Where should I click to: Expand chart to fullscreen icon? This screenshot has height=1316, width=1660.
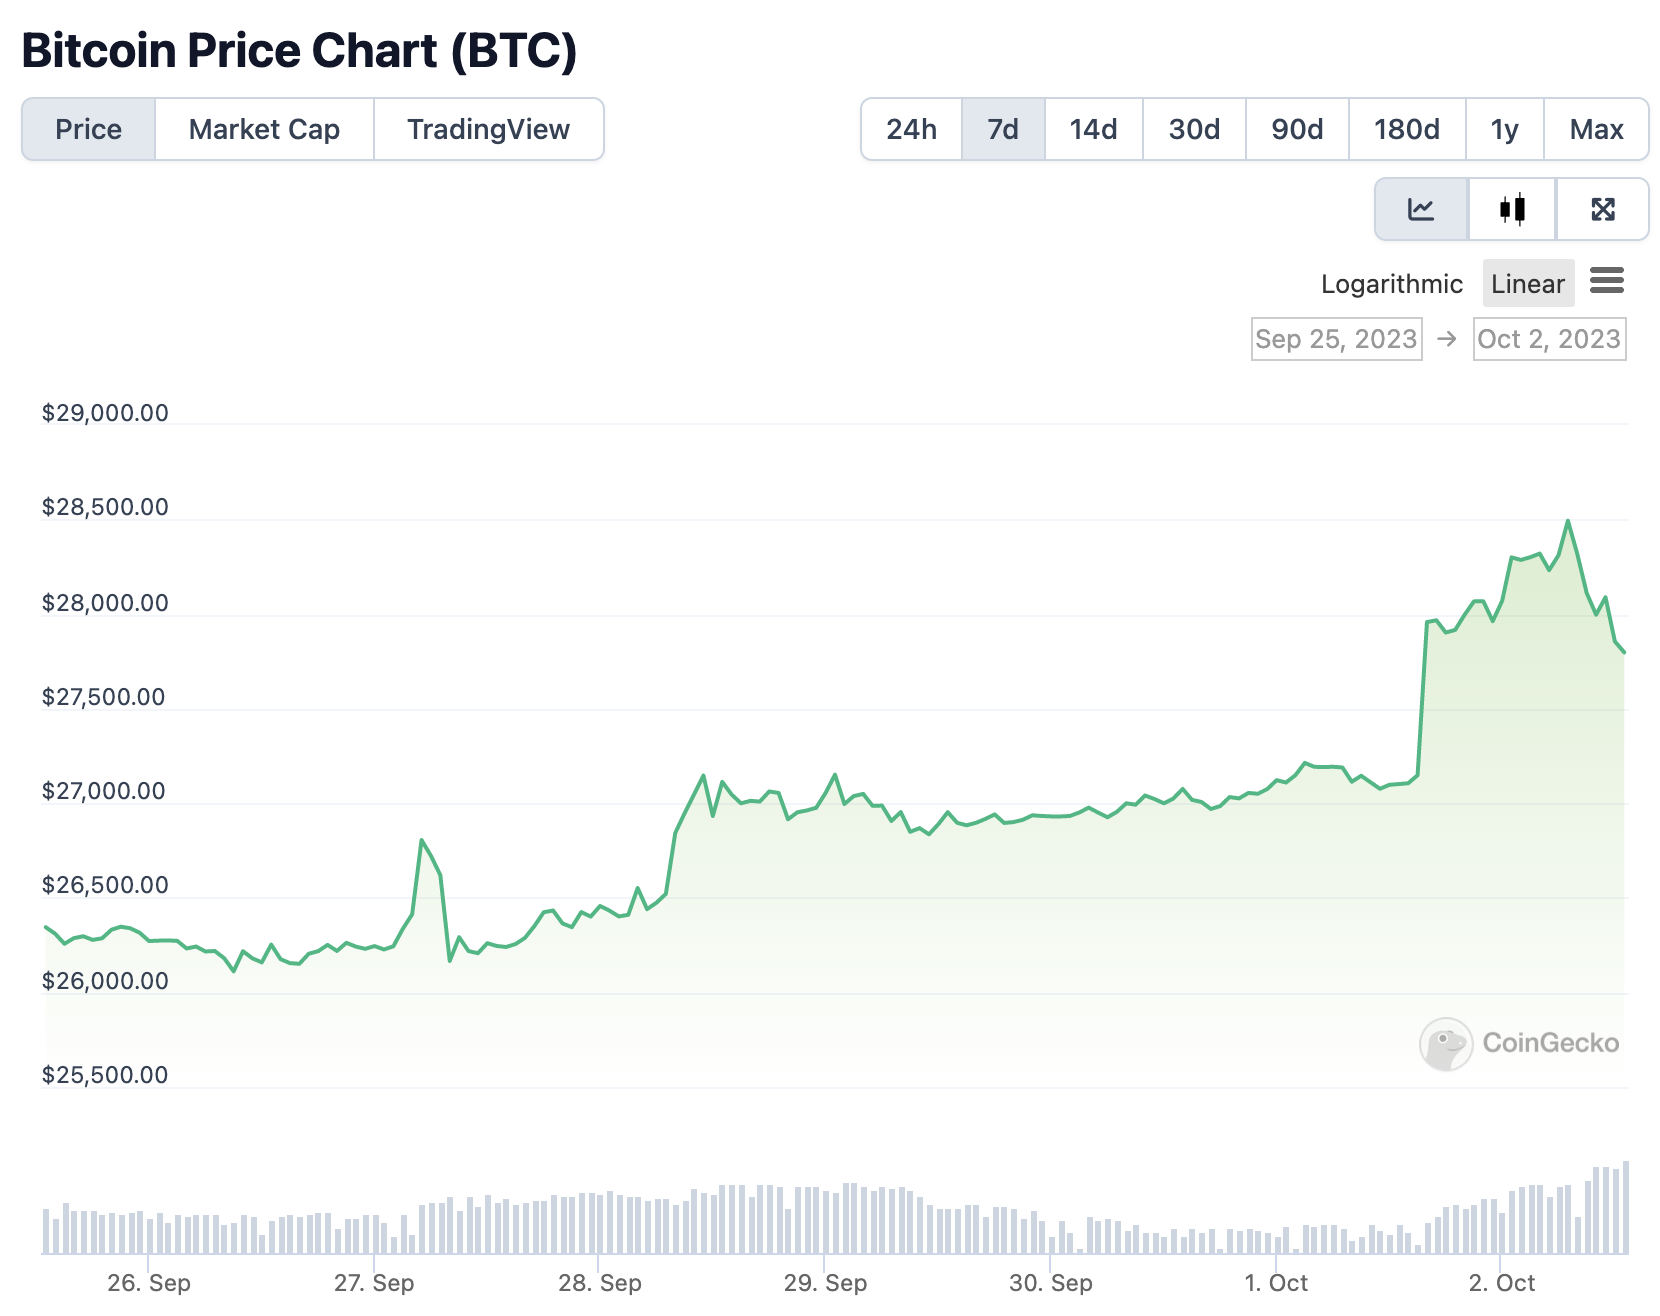coord(1603,209)
